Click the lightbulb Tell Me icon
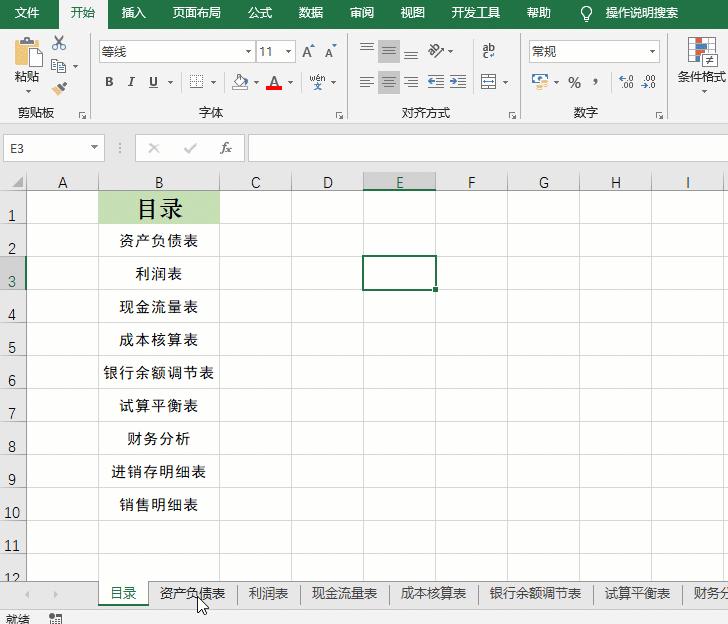This screenshot has width=728, height=624. coord(586,13)
